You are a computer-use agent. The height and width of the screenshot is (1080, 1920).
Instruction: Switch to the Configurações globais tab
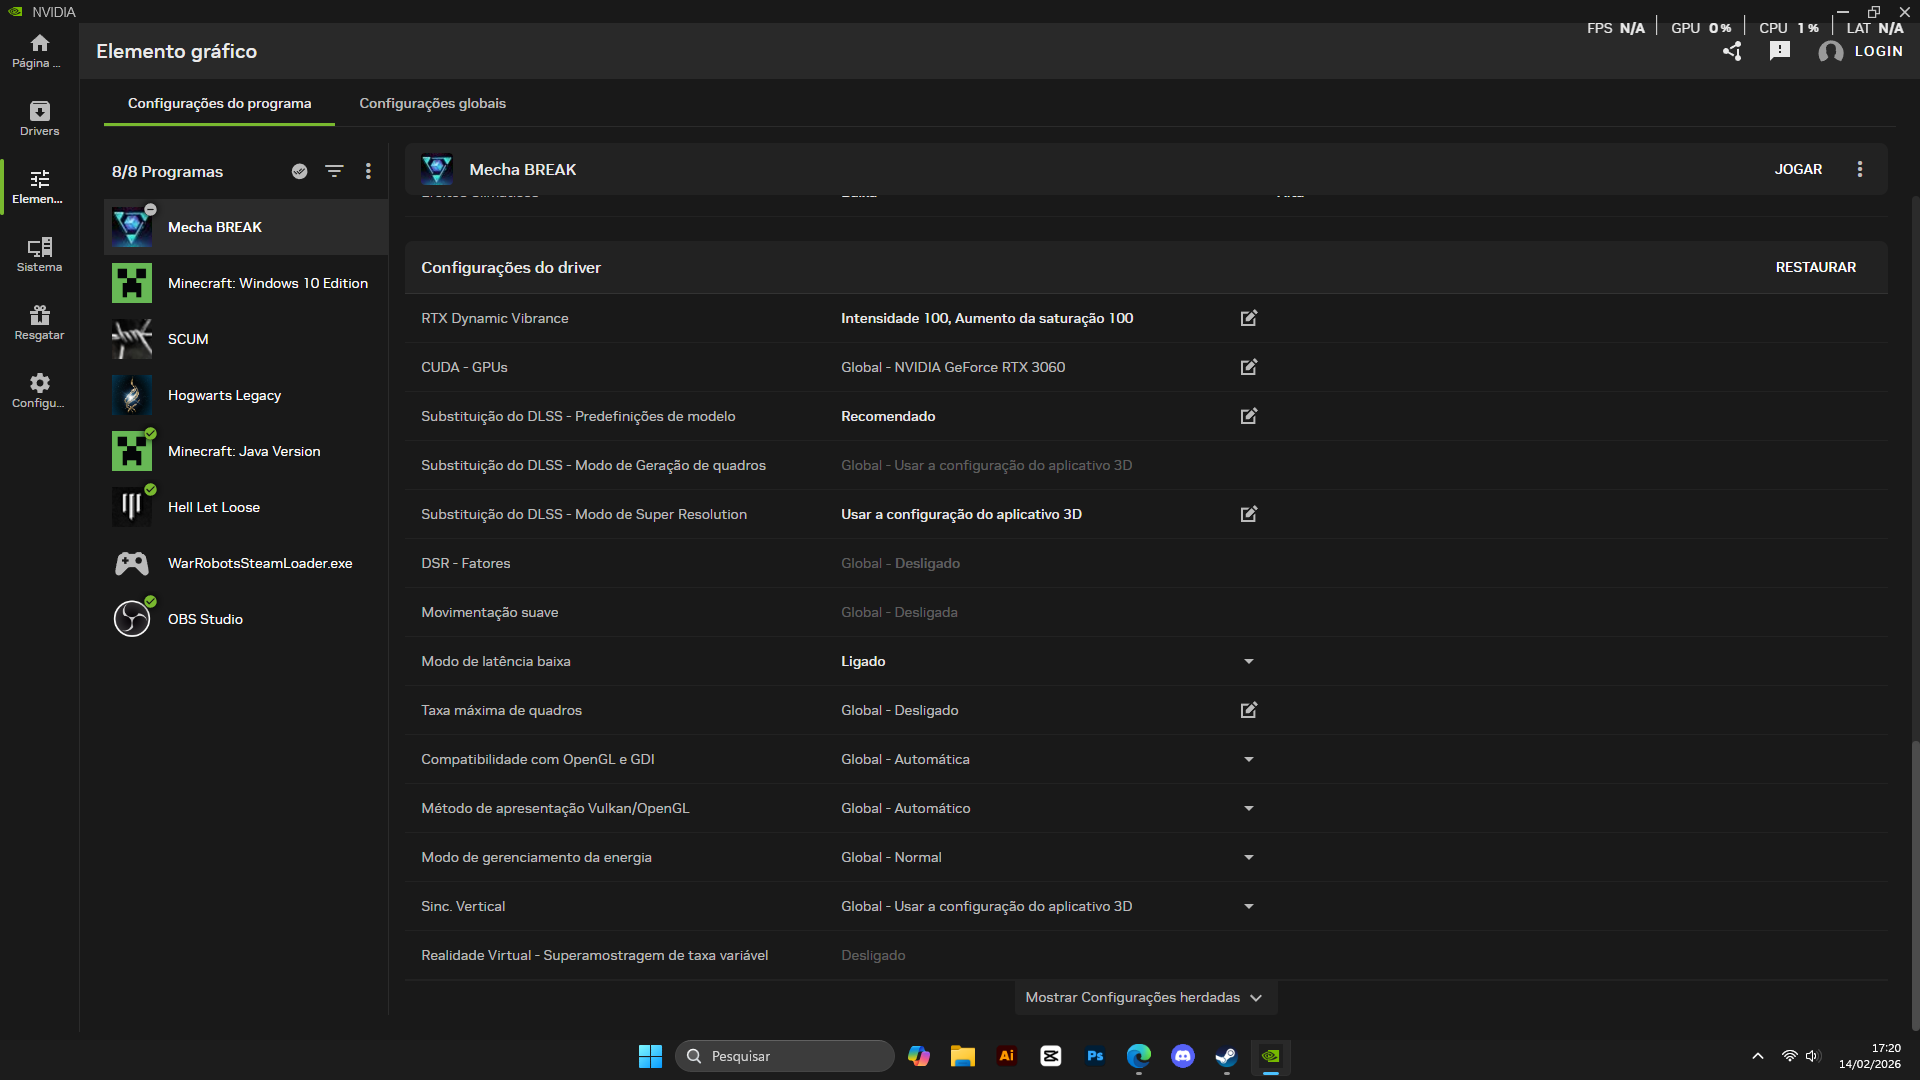point(432,103)
